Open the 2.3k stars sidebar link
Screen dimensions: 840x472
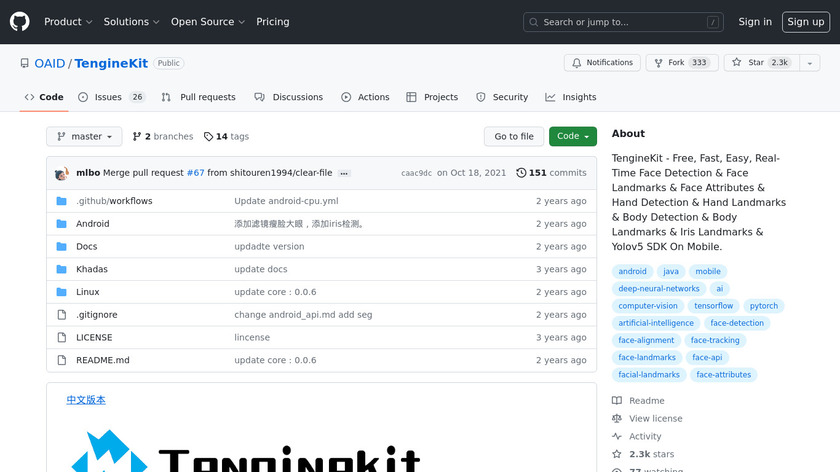pyautogui.click(x=643, y=454)
